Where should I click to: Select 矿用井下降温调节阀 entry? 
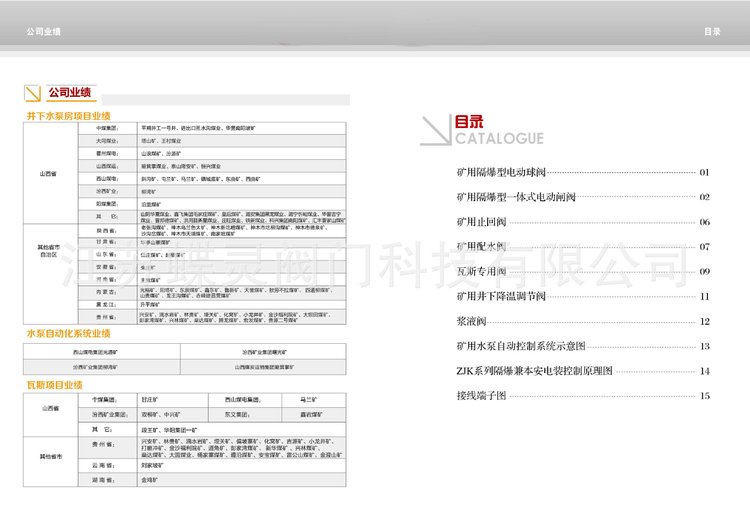(x=499, y=296)
